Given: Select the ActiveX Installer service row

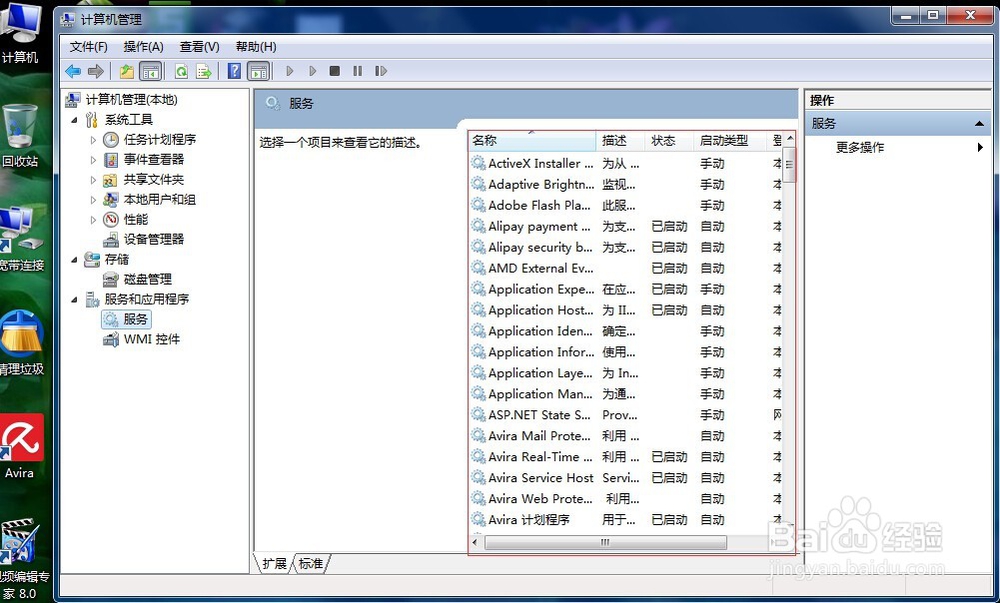Looking at the screenshot, I should click(626, 164).
